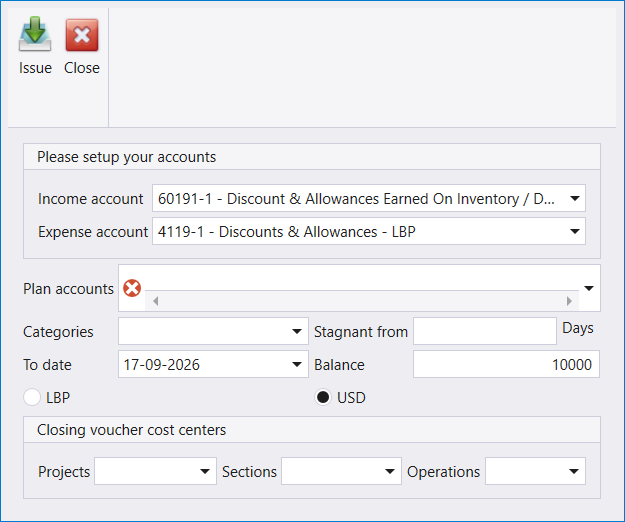Open the Operations cost center dropdown
The width and height of the screenshot is (625, 522).
pos(574,471)
